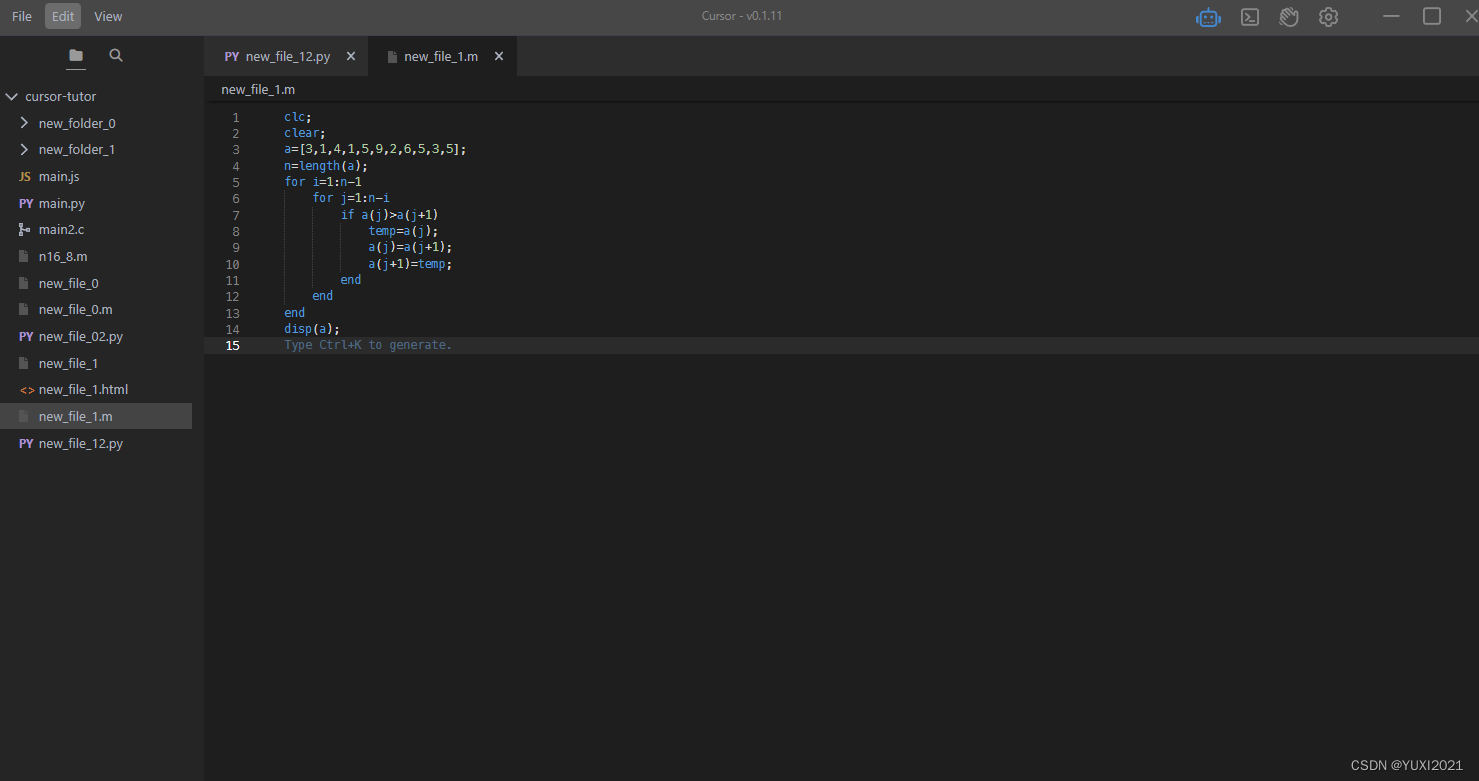This screenshot has height=781, width=1479.
Task: Click the waving hand feedback icon
Action: click(x=1289, y=17)
